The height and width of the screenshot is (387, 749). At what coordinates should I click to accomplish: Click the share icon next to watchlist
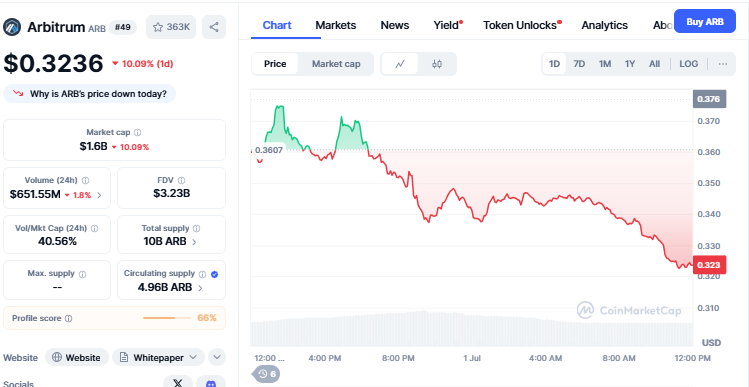(x=214, y=27)
